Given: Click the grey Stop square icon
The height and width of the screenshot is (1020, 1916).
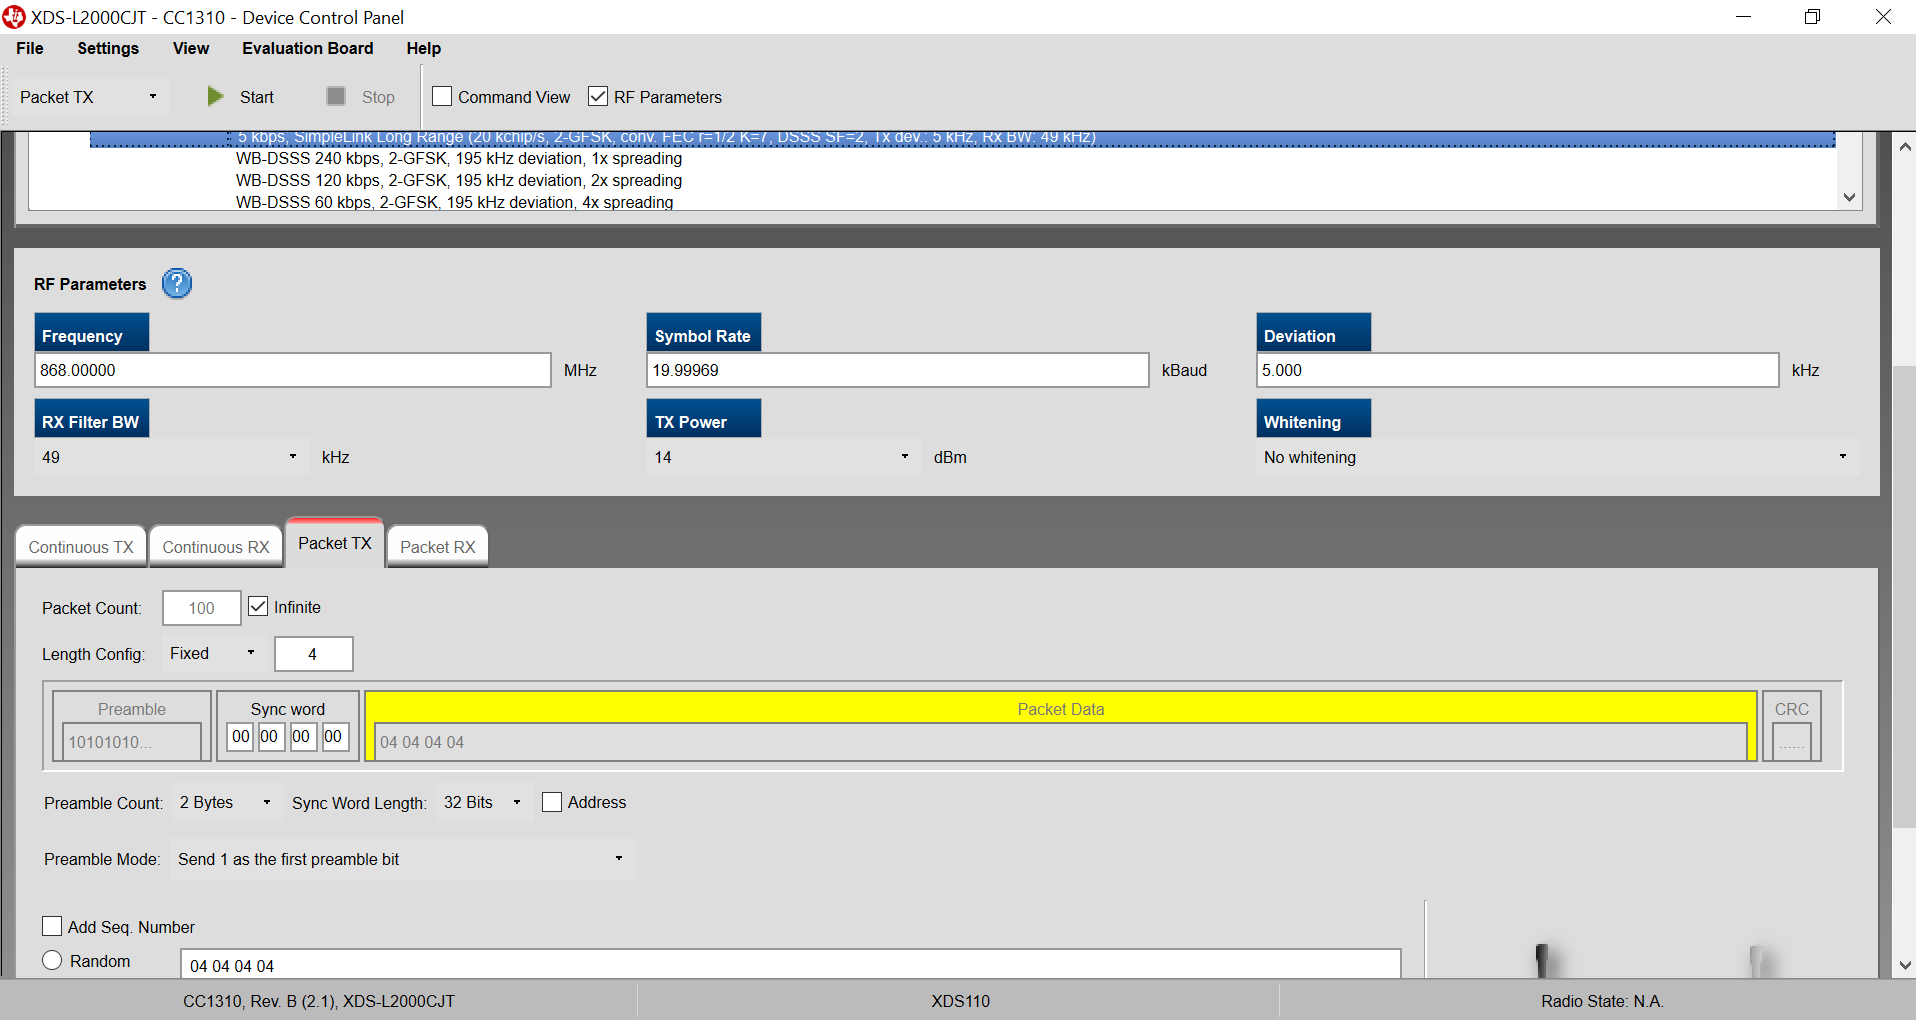Looking at the screenshot, I should tap(336, 96).
